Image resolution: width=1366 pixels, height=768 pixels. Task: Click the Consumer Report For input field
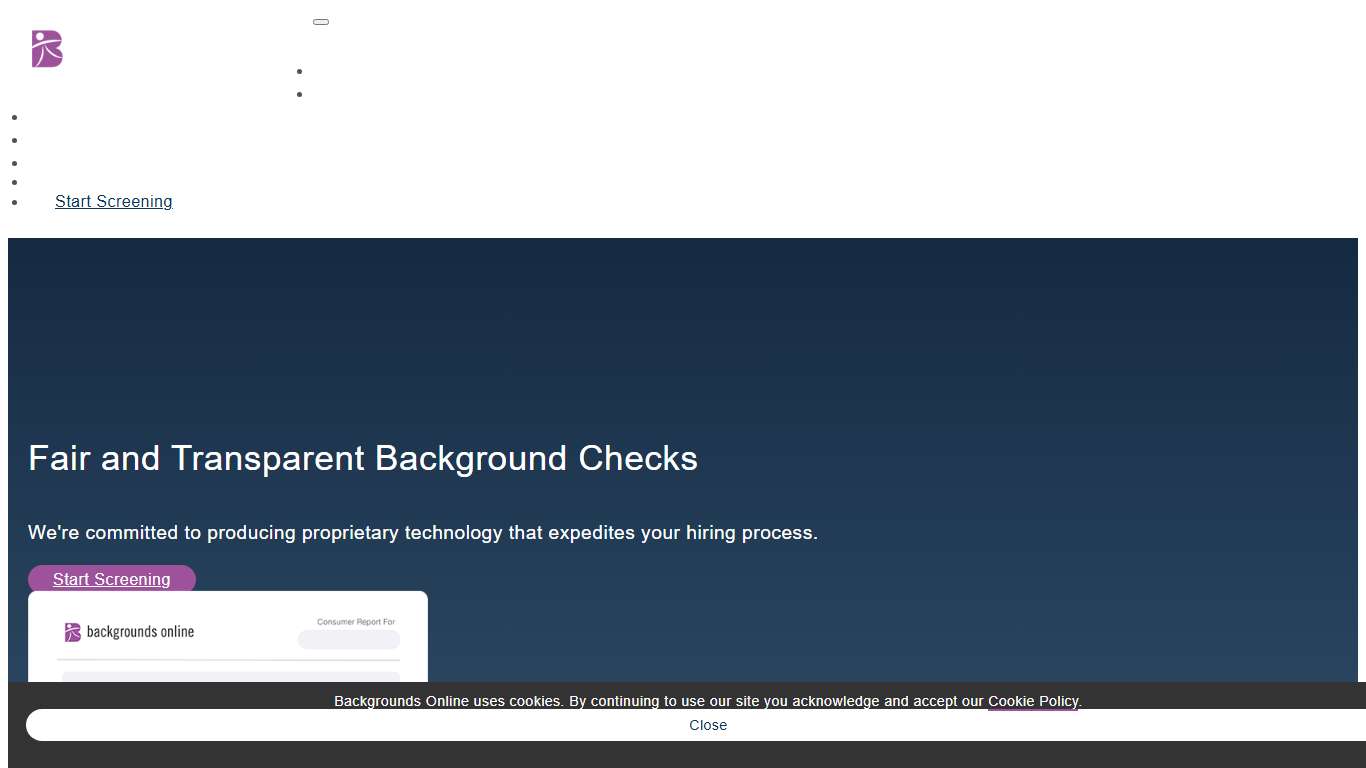348,639
